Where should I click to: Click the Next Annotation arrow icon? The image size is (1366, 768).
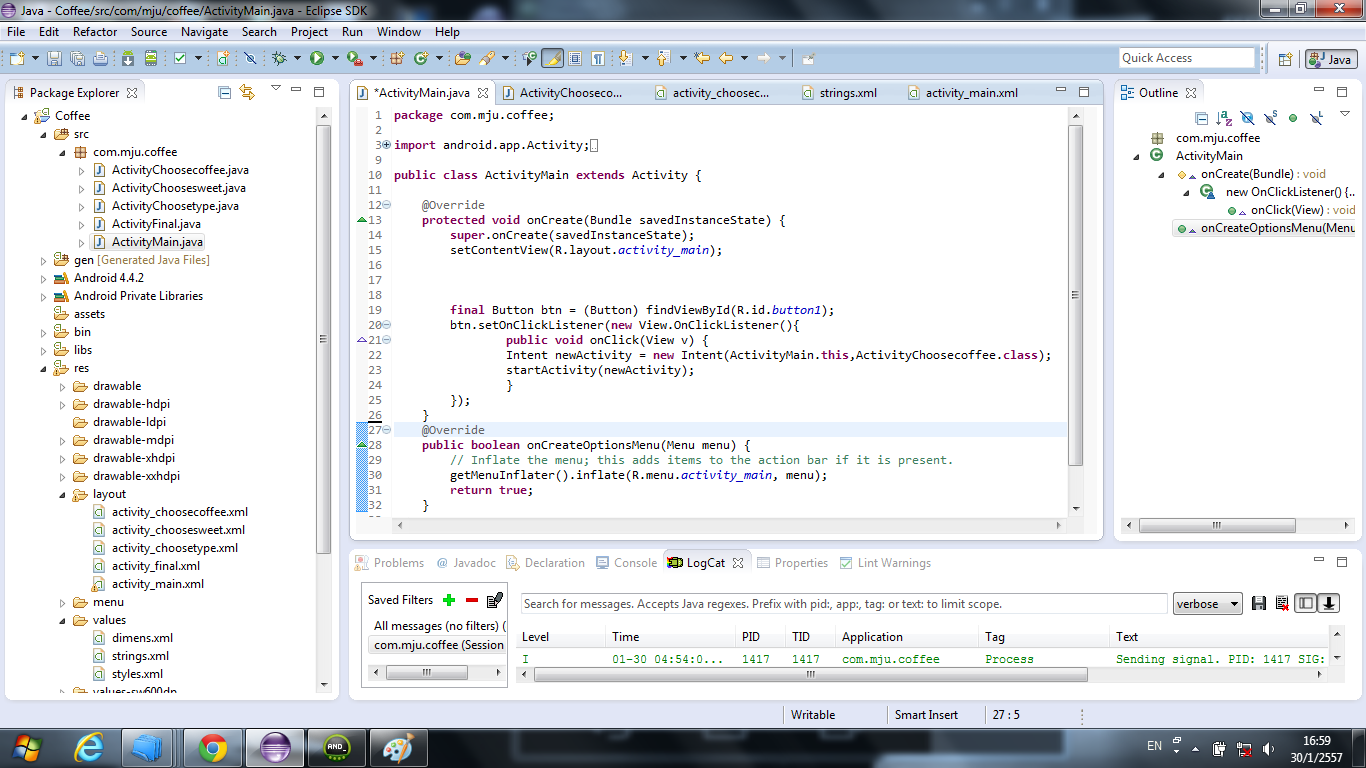click(x=625, y=58)
